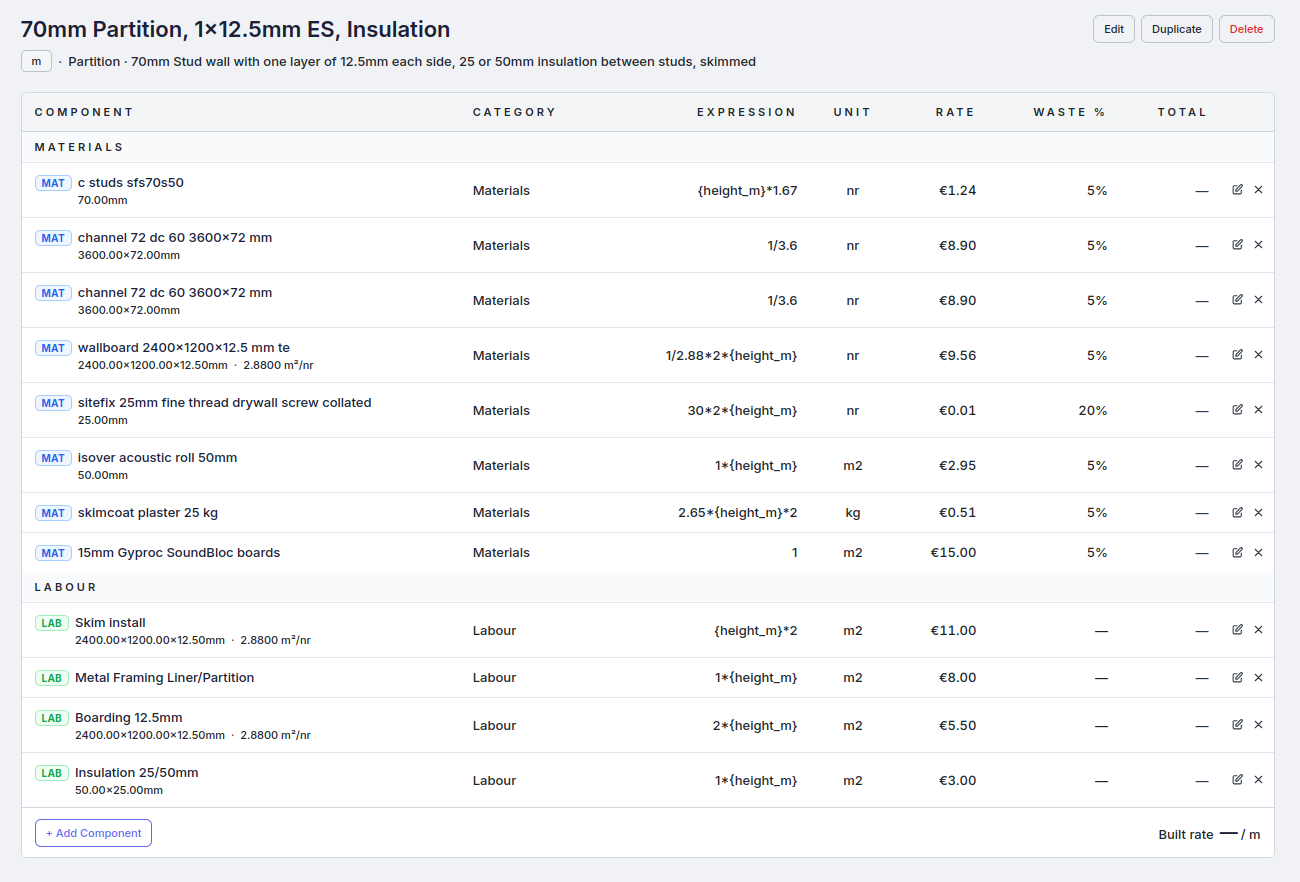The image size is (1300, 882).
Task: Edit the 15mm Gyproc SoundBloc boards row
Action: [x=1237, y=552]
